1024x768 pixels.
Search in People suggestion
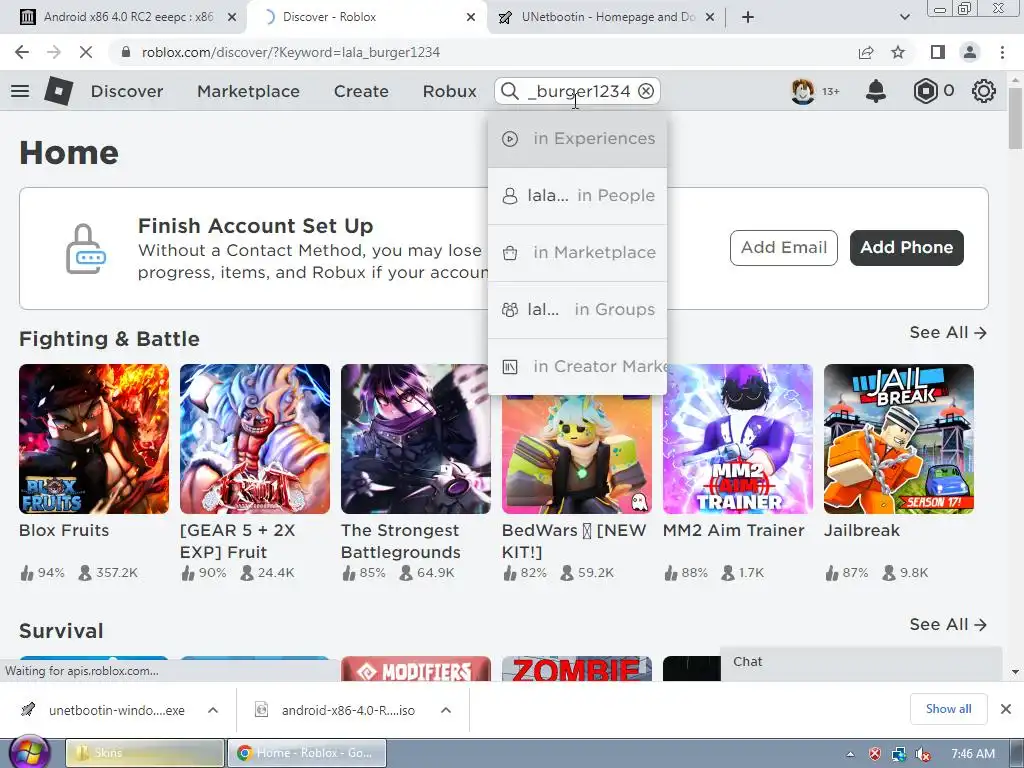coord(577,195)
